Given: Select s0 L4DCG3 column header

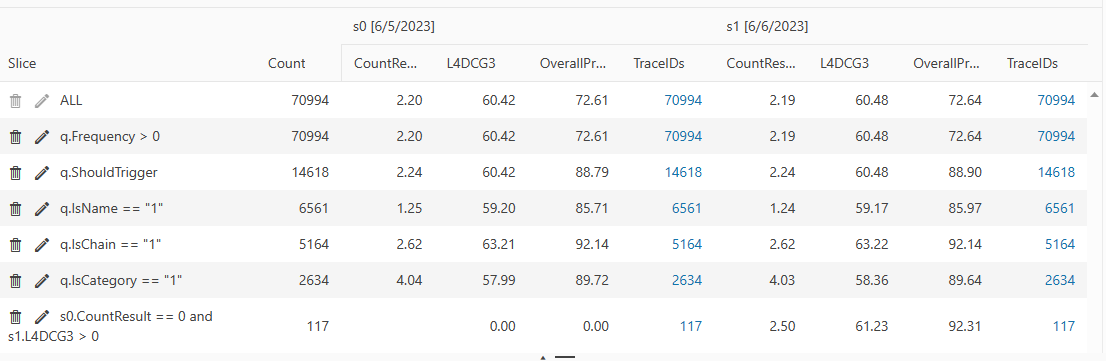Looking at the screenshot, I should point(471,64).
